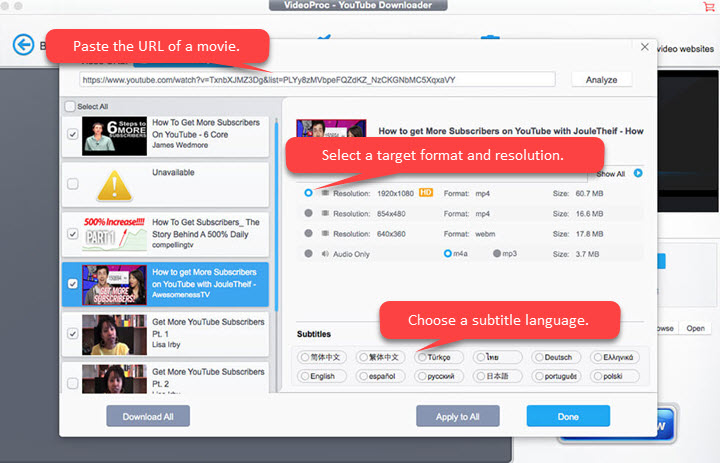Uncheck the James Wedmore video checkbox
Screen dimensions: 720x463
[x=73, y=134]
